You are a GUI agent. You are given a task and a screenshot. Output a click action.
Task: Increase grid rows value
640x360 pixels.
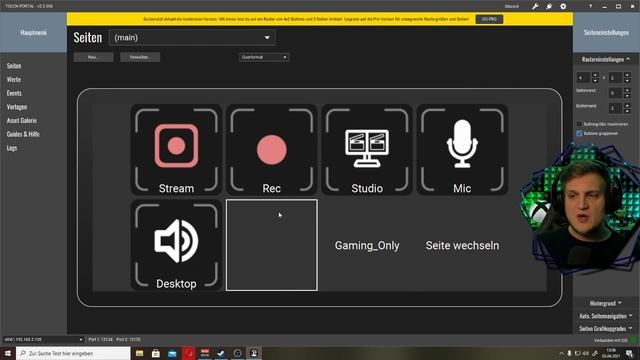click(627, 75)
